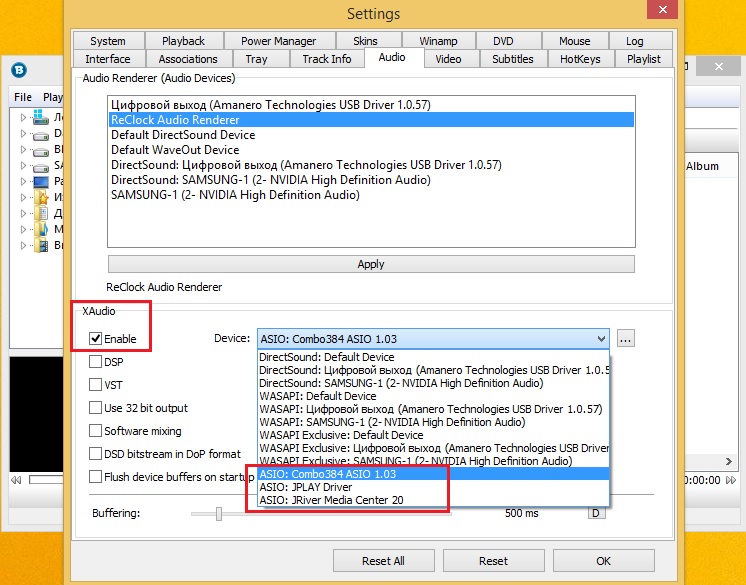Select the music folder icon in background tree
The height and width of the screenshot is (585, 746).
[42, 229]
